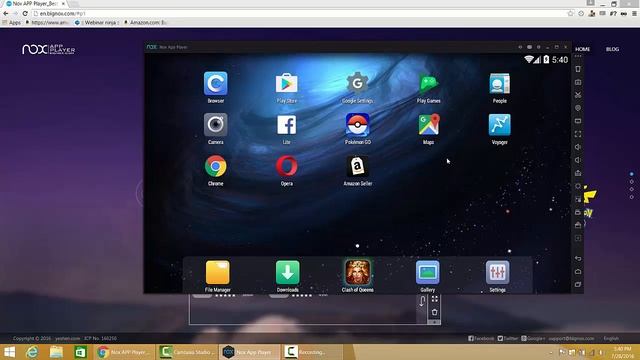Switch to Recording taskbar button
Viewport: 640px width, 360px height.
coord(312,352)
